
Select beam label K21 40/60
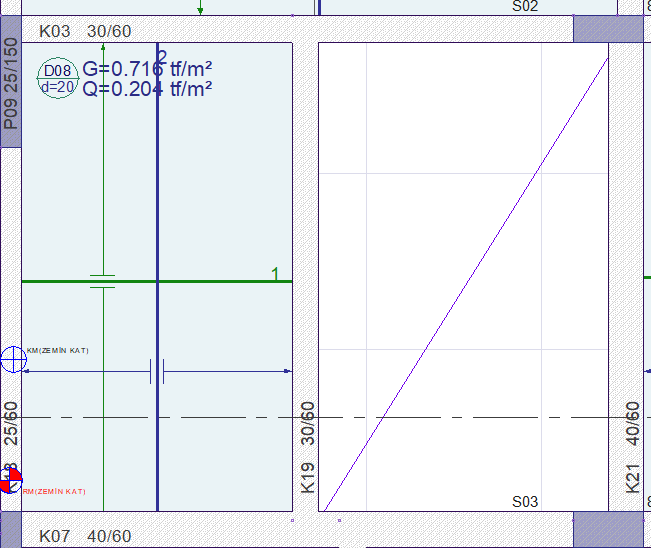coord(633,447)
